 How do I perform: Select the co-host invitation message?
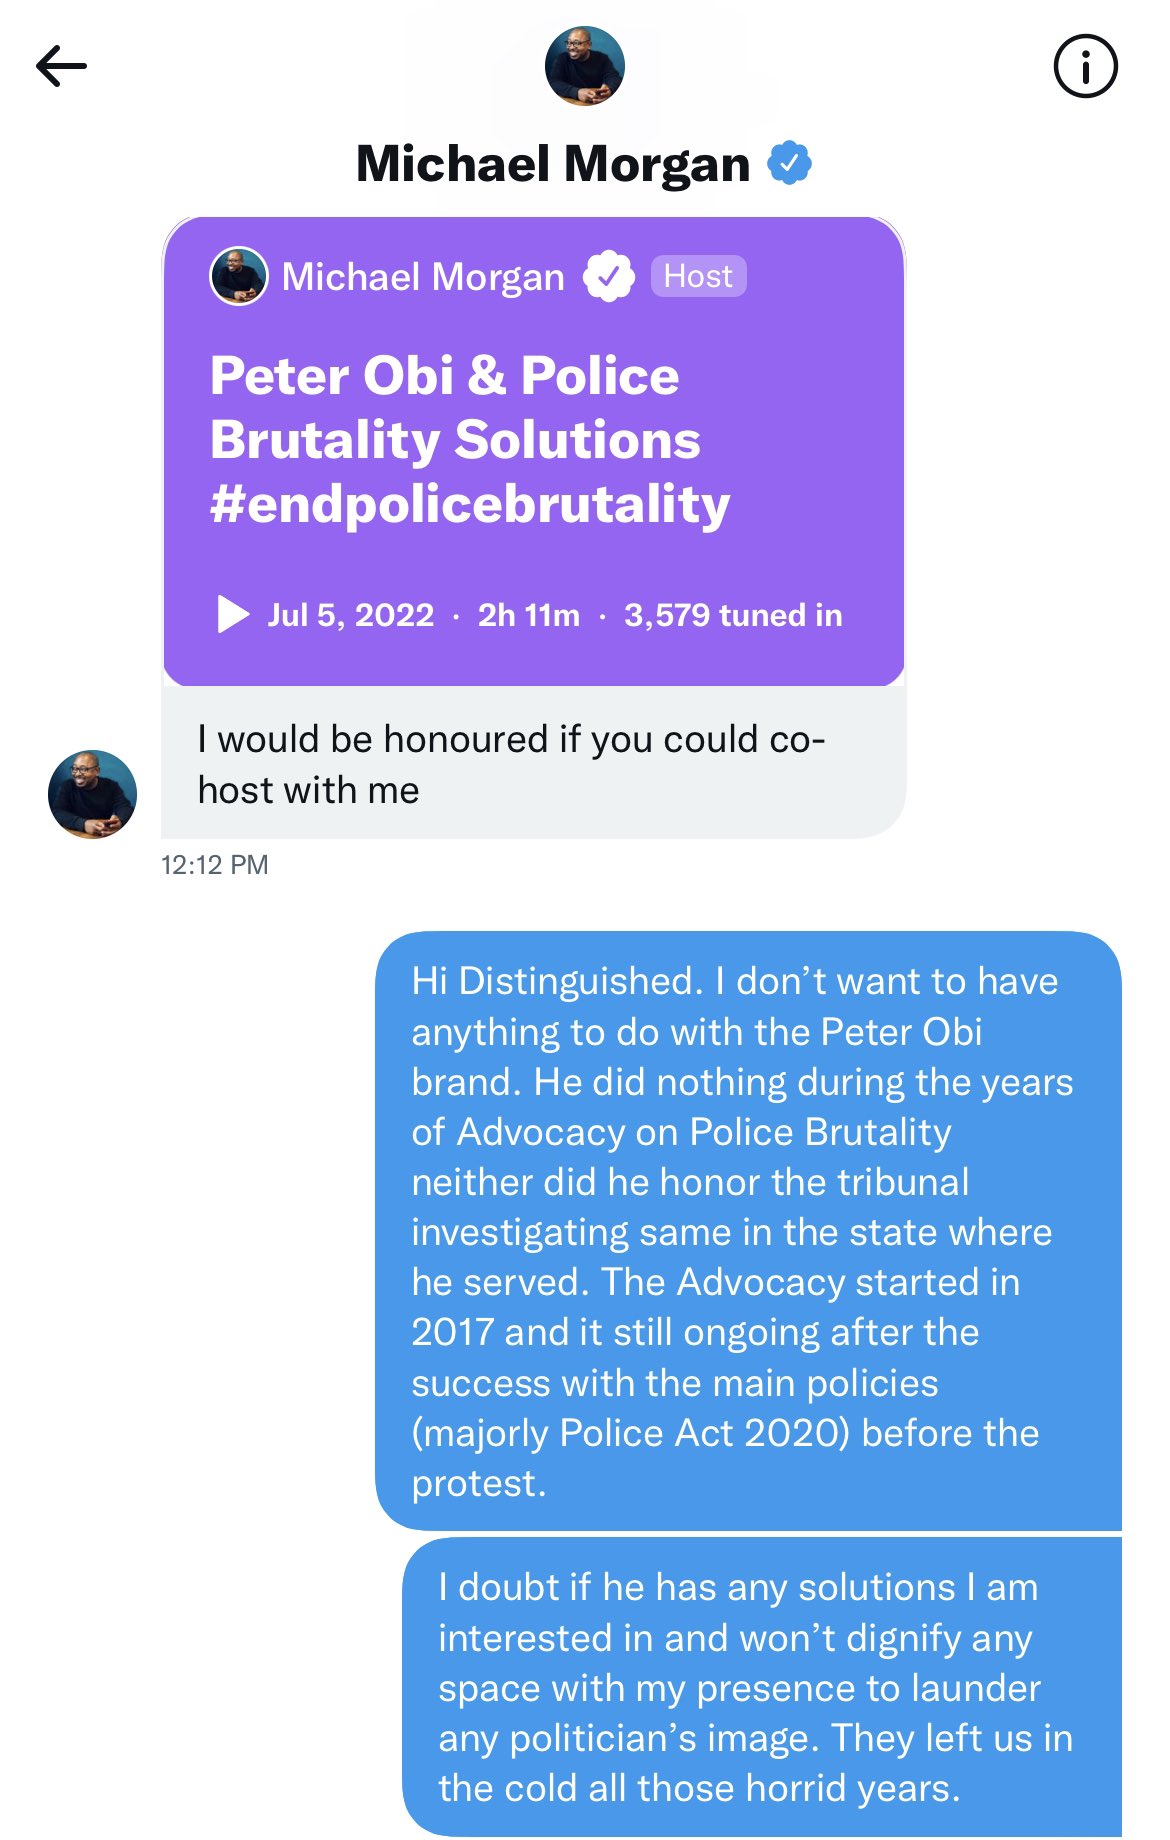510,764
